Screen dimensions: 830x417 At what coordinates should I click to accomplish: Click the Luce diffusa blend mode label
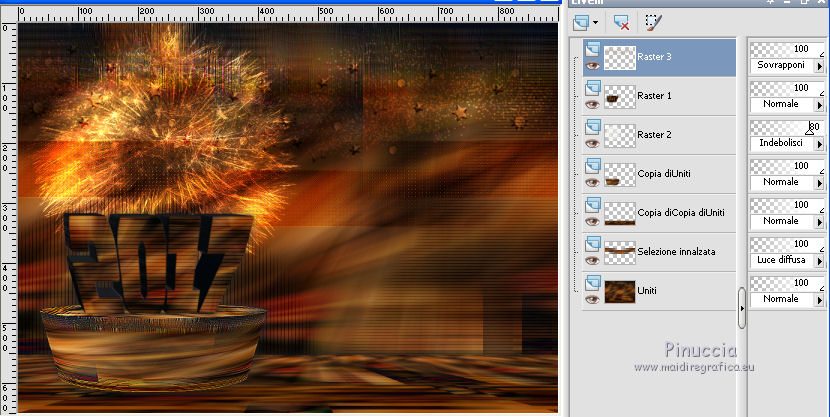[781, 260]
